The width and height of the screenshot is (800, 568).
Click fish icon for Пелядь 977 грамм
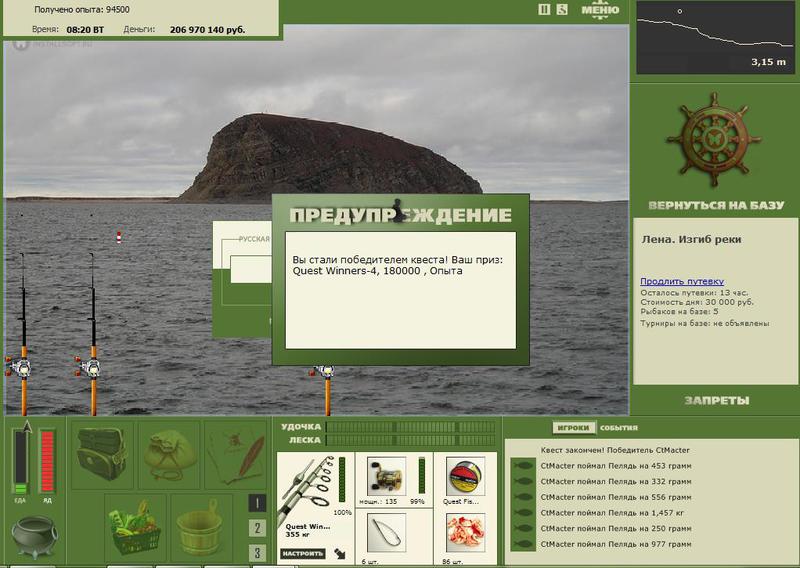pos(523,545)
